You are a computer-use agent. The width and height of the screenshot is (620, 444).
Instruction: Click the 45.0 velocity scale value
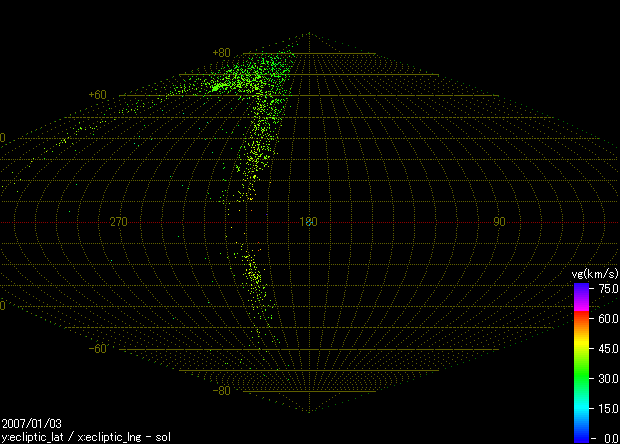point(607,348)
